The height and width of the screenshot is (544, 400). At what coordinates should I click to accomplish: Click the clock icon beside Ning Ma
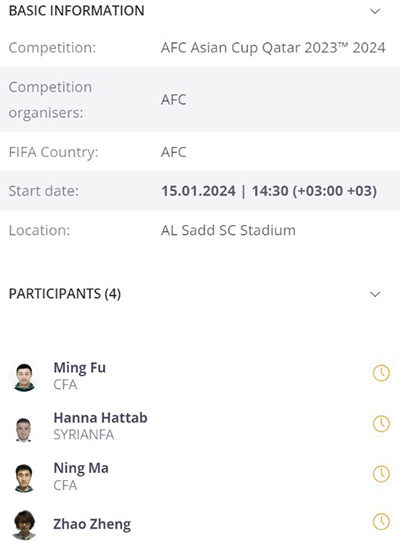coord(381,474)
